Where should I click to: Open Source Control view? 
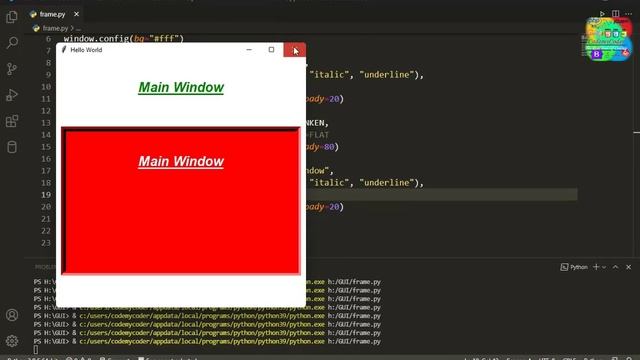(x=12, y=69)
